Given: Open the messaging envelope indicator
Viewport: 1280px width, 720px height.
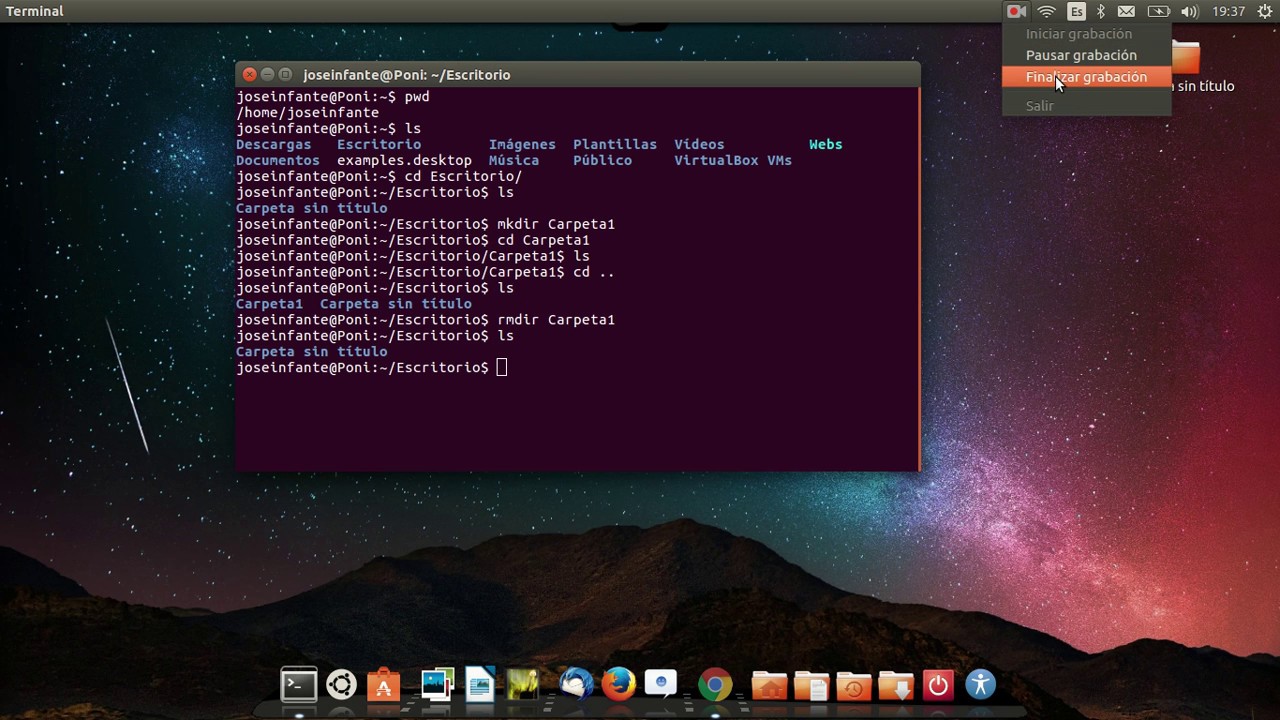Looking at the screenshot, I should click(1126, 11).
